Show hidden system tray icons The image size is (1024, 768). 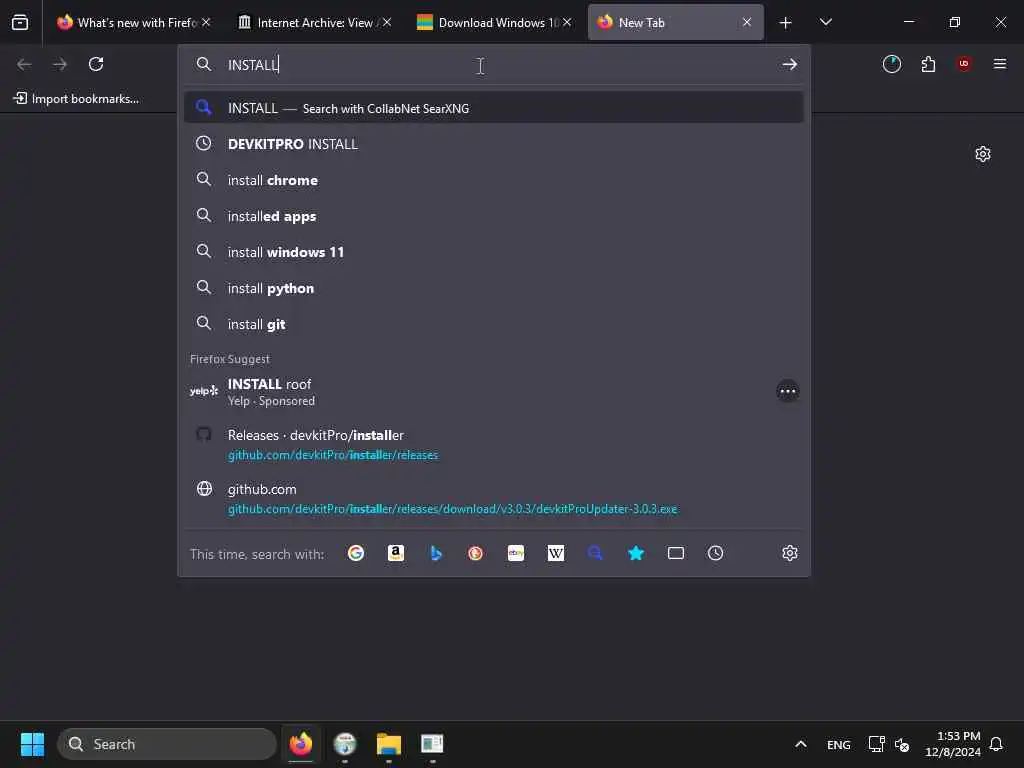(801, 744)
